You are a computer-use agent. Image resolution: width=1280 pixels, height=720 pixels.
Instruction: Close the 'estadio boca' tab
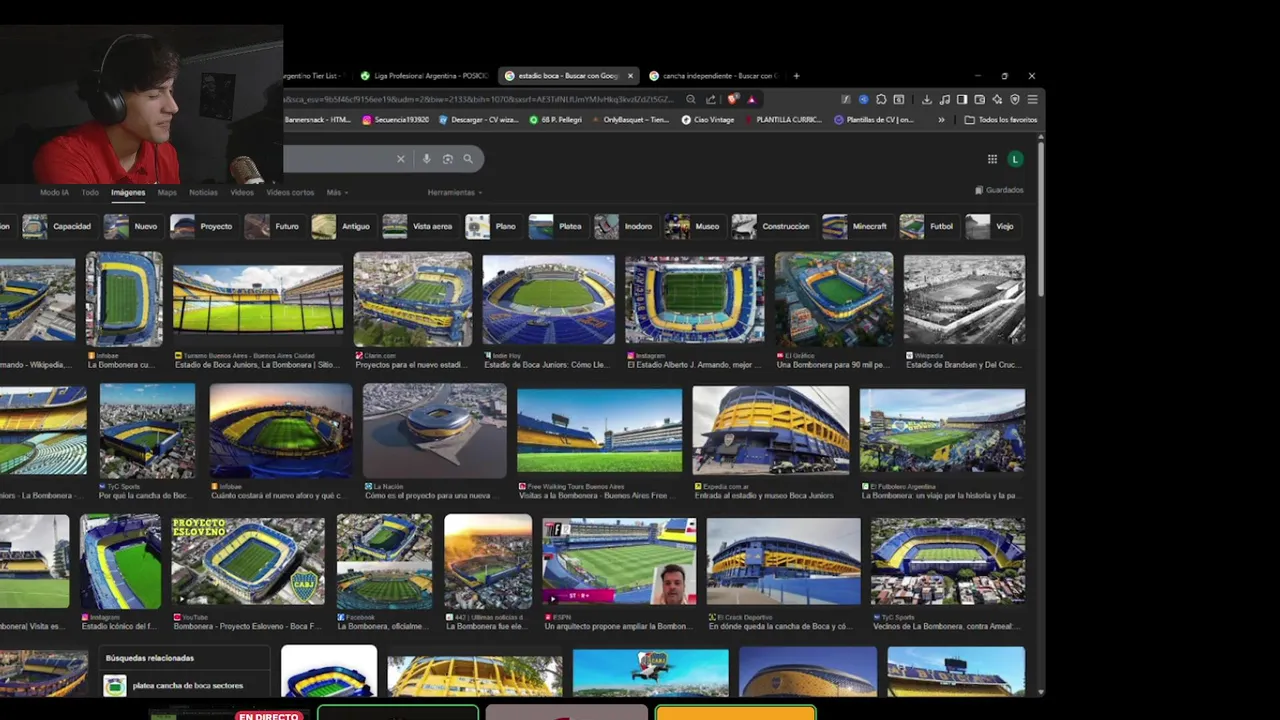[630, 76]
